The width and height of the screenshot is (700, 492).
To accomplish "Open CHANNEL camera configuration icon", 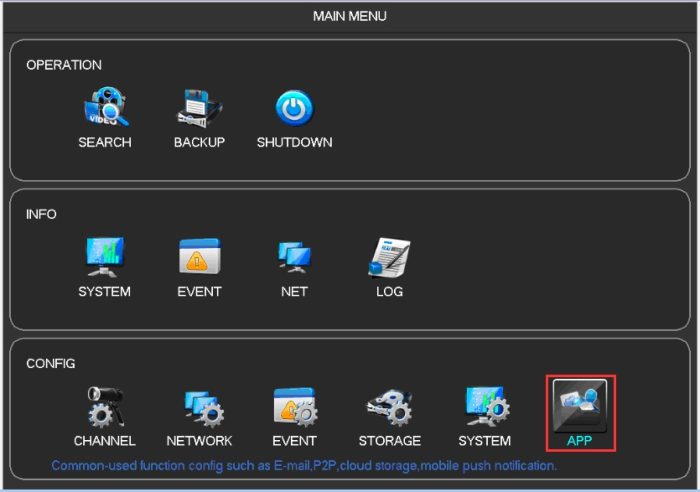I will 105,407.
